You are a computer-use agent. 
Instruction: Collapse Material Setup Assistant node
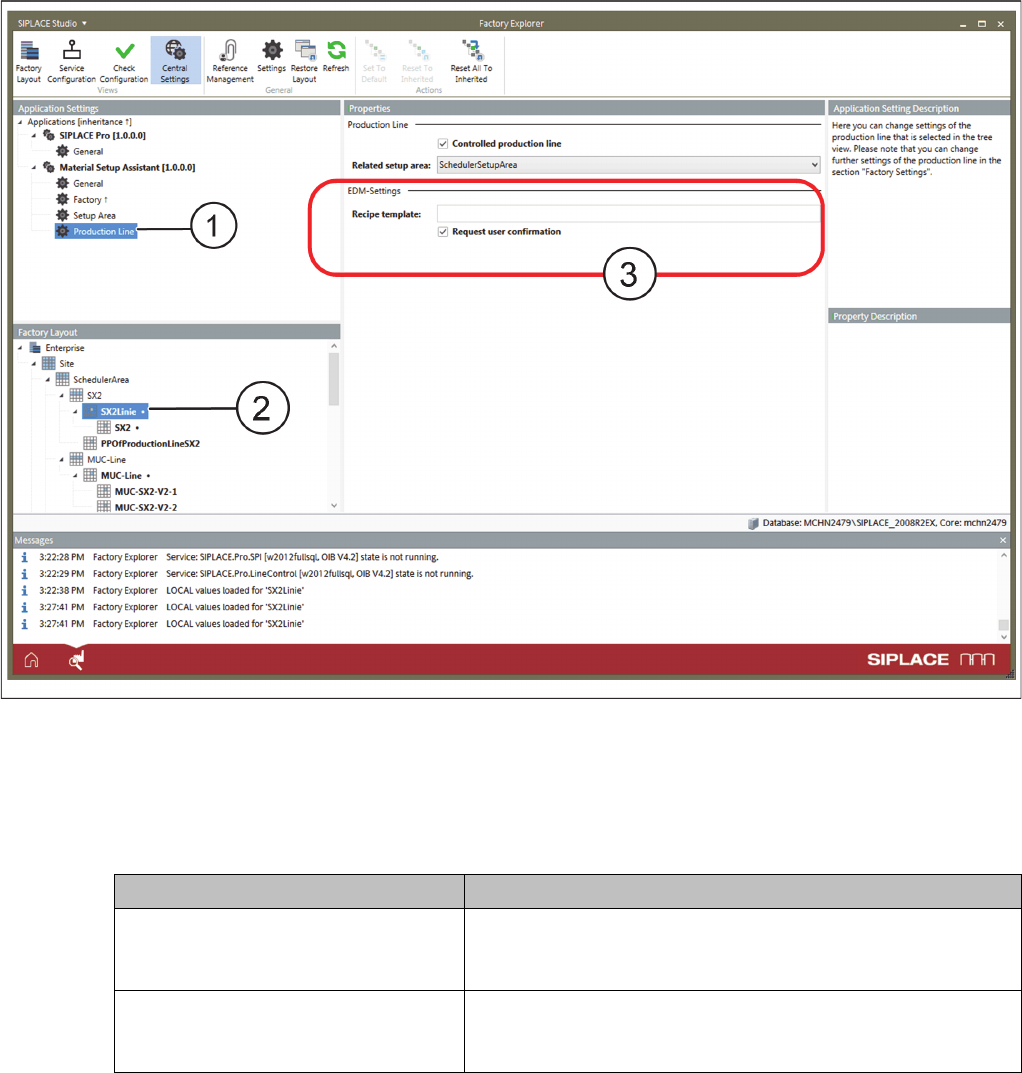coord(34,168)
